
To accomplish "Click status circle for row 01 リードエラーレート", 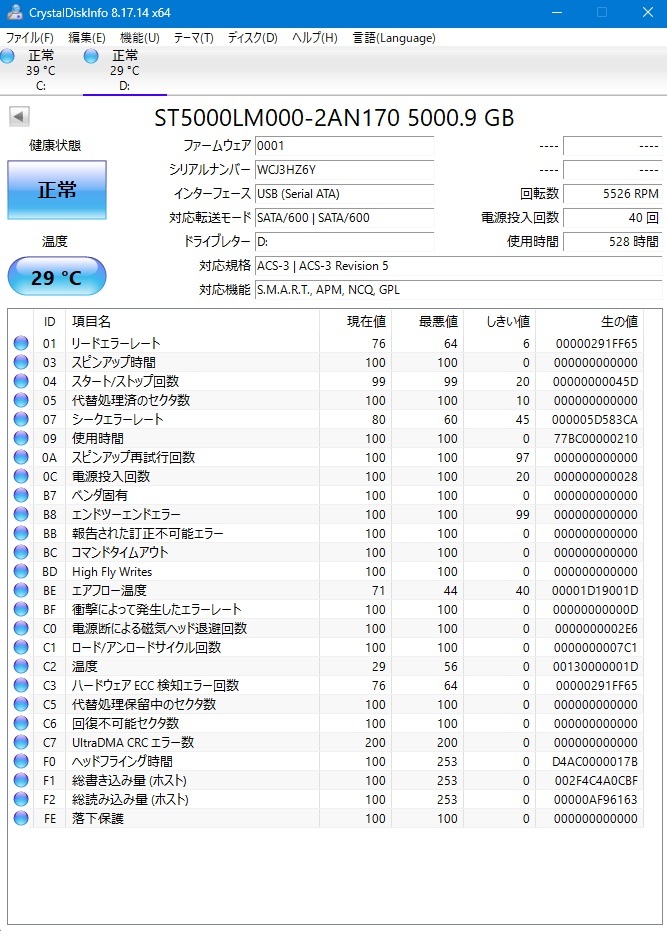I will click(21, 343).
